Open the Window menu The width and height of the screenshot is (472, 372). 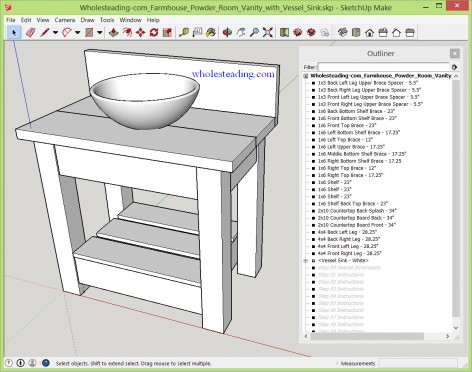(130, 20)
